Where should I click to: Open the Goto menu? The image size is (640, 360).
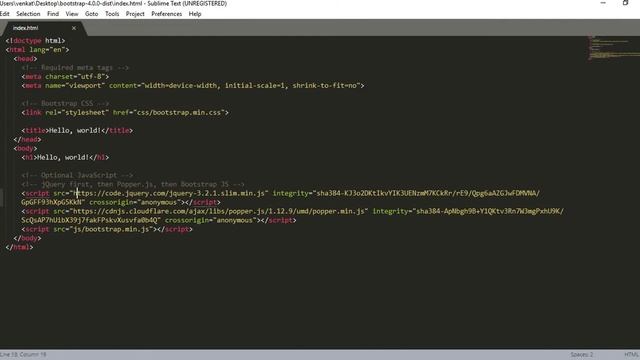(x=91, y=14)
